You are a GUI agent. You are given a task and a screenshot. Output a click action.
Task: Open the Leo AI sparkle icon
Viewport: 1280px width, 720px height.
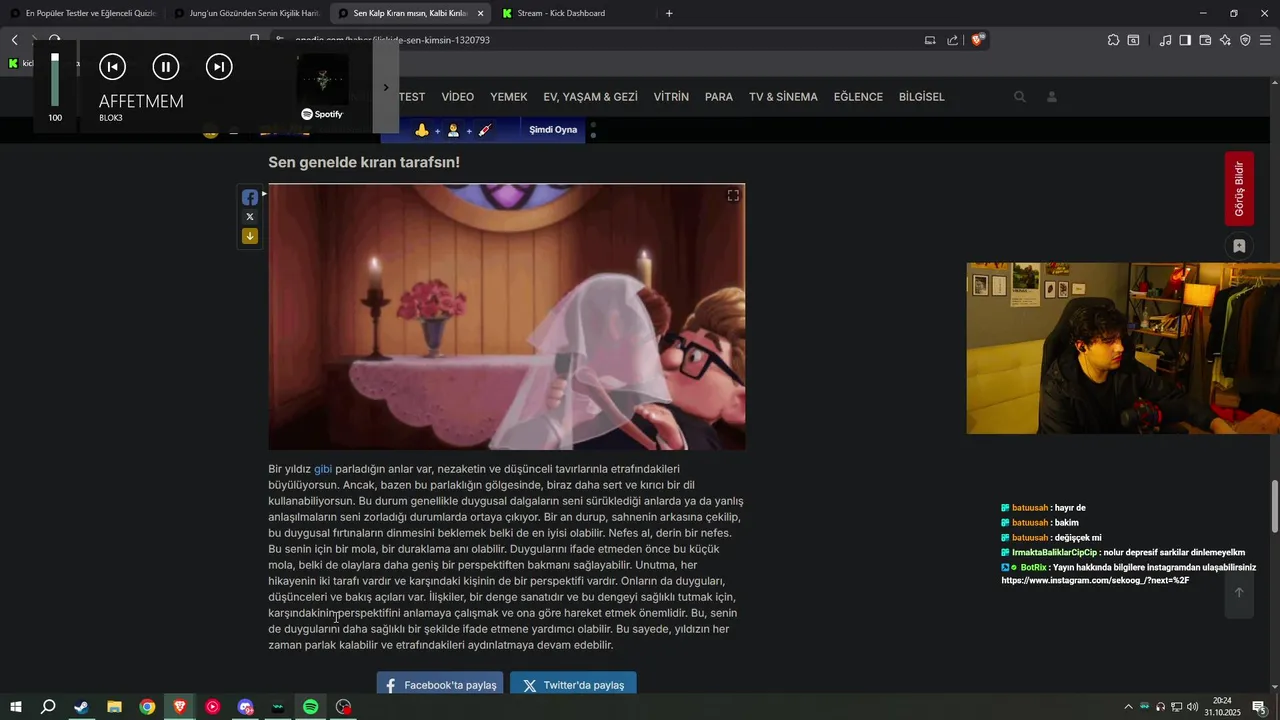coord(1225,40)
